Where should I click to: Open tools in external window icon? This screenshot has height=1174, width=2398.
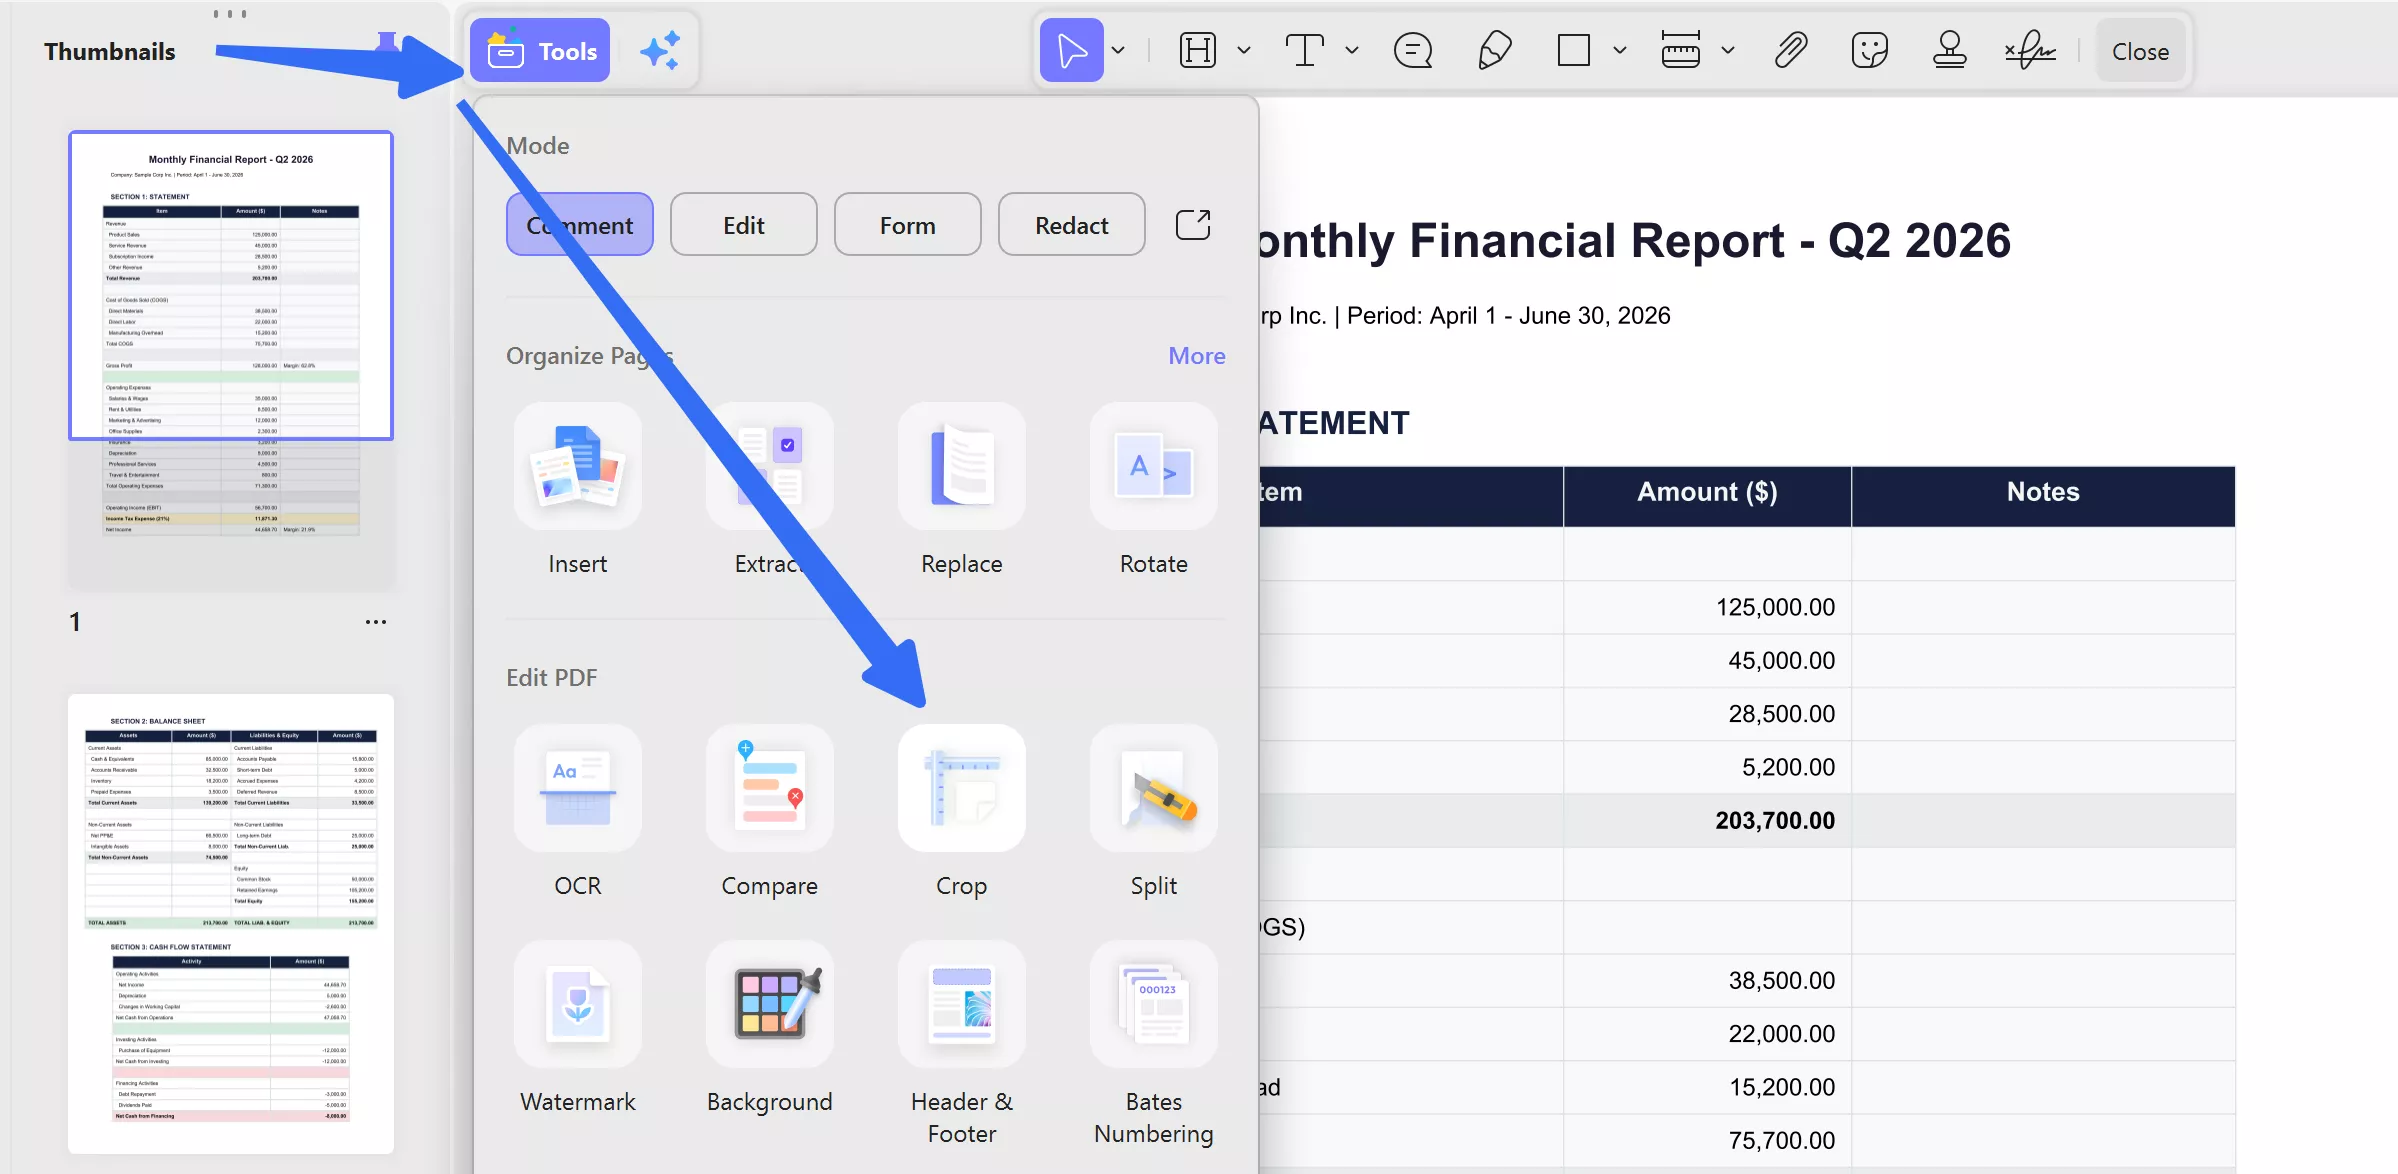[x=1193, y=225]
